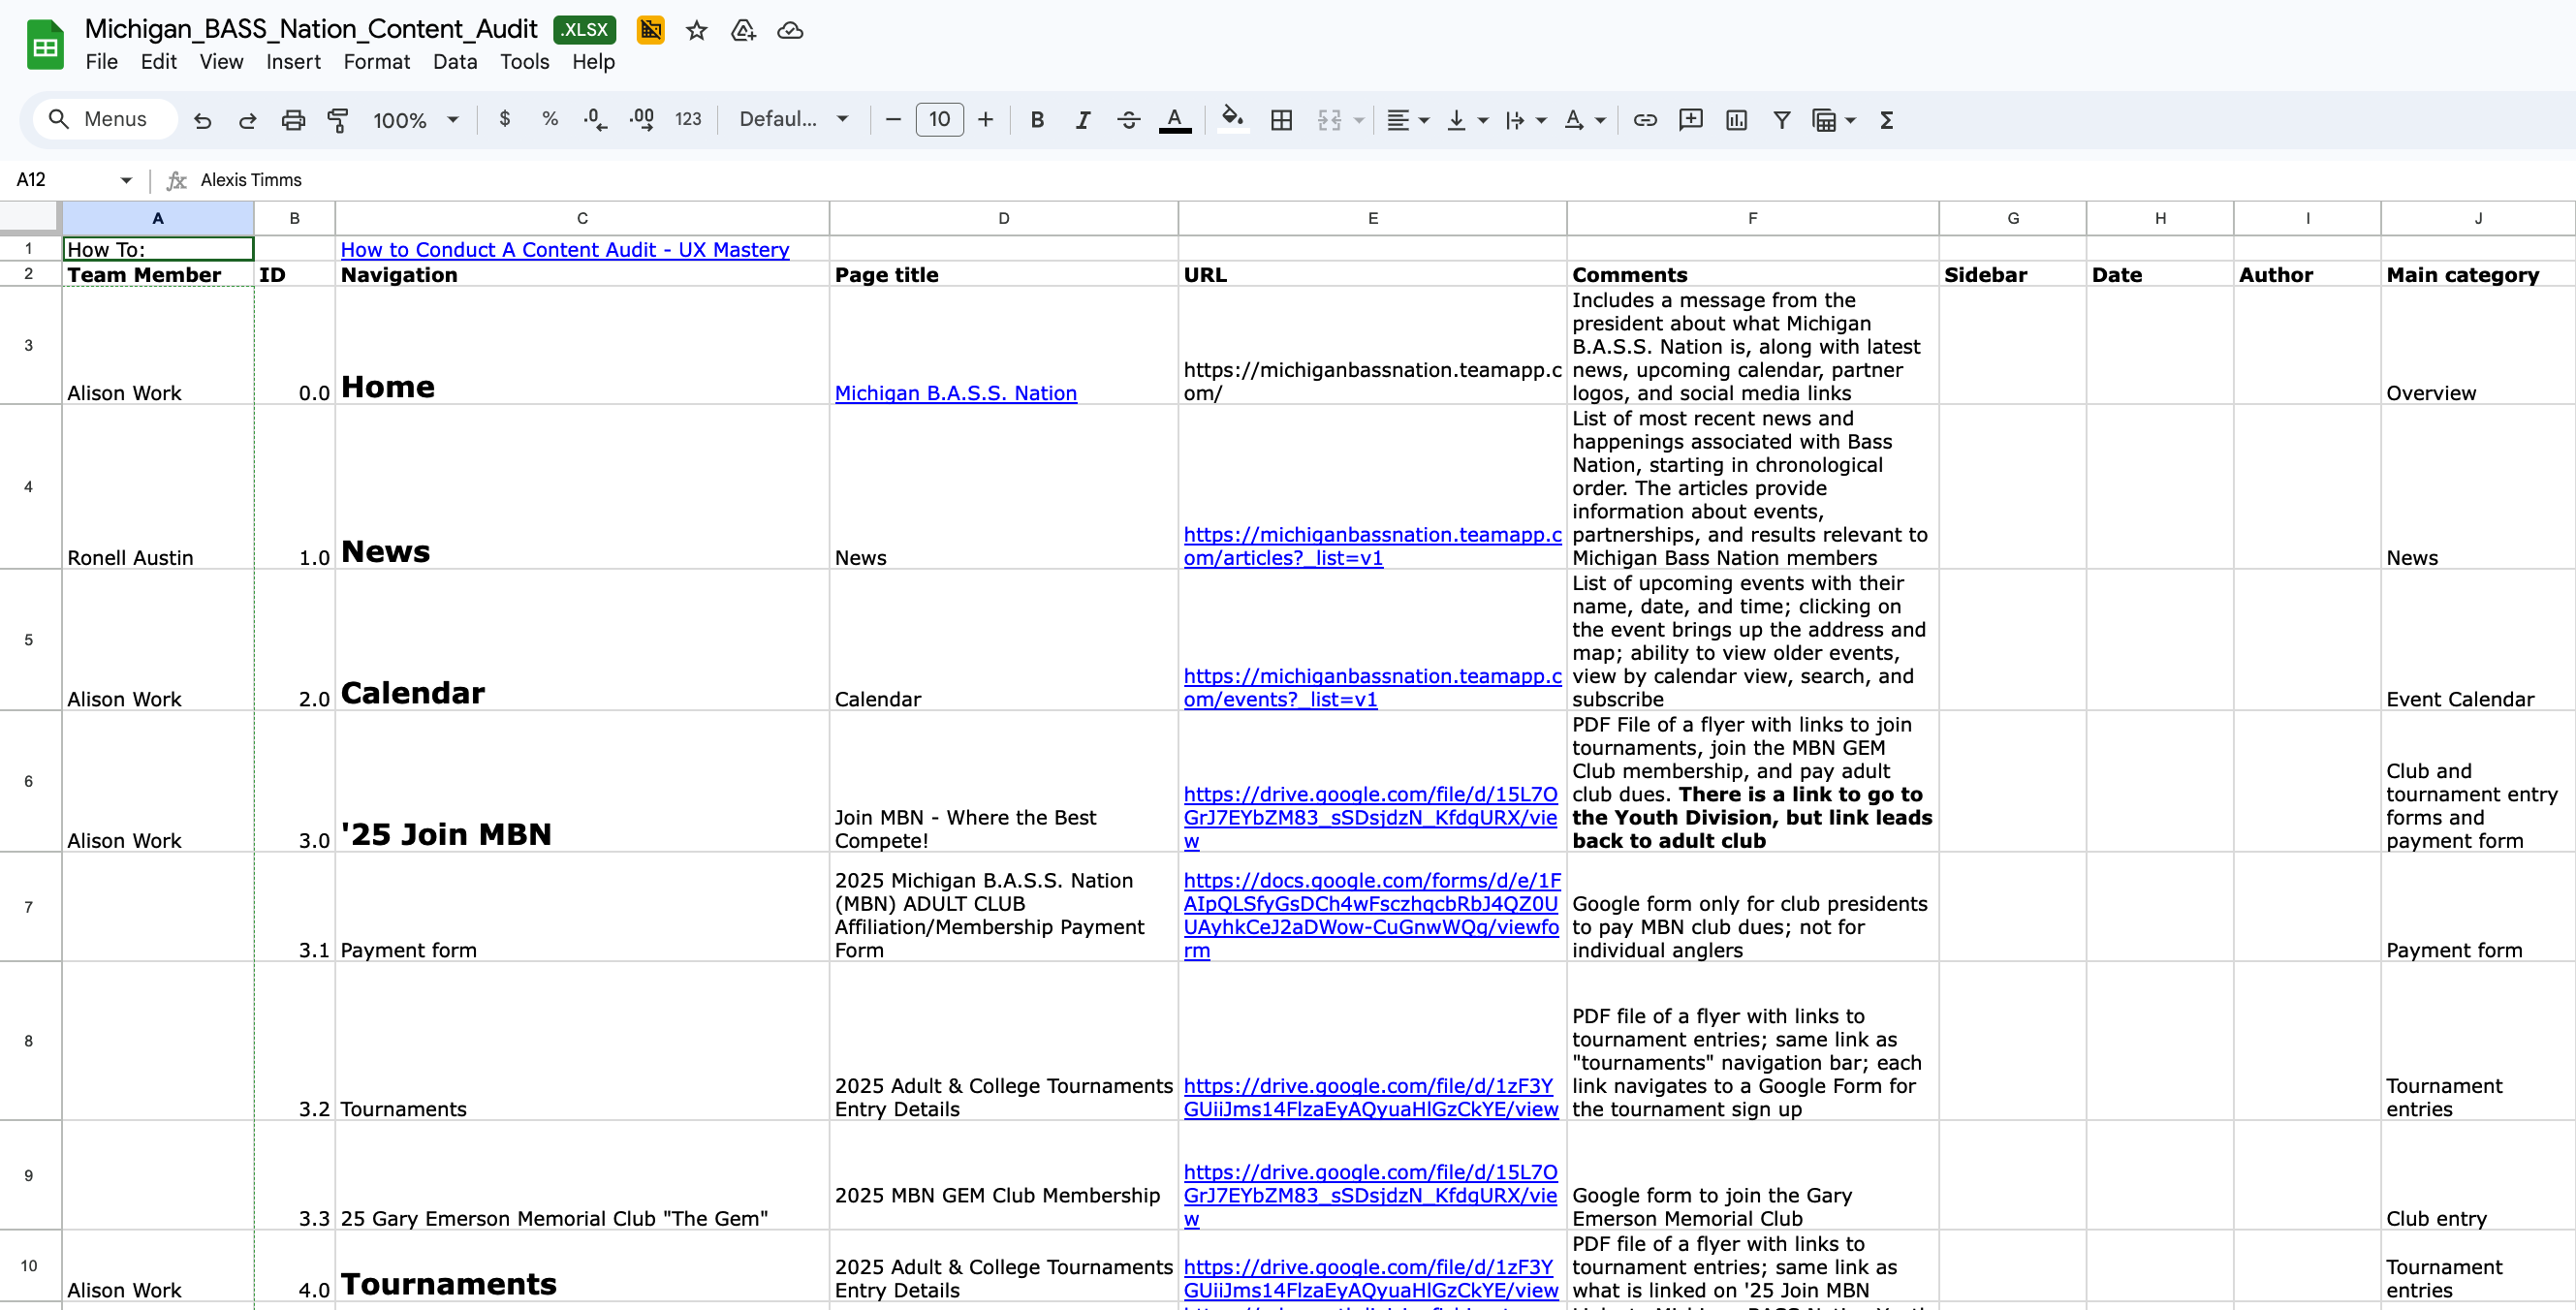Toggle strikethrough formatting
The height and width of the screenshot is (1310, 2576).
point(1129,120)
